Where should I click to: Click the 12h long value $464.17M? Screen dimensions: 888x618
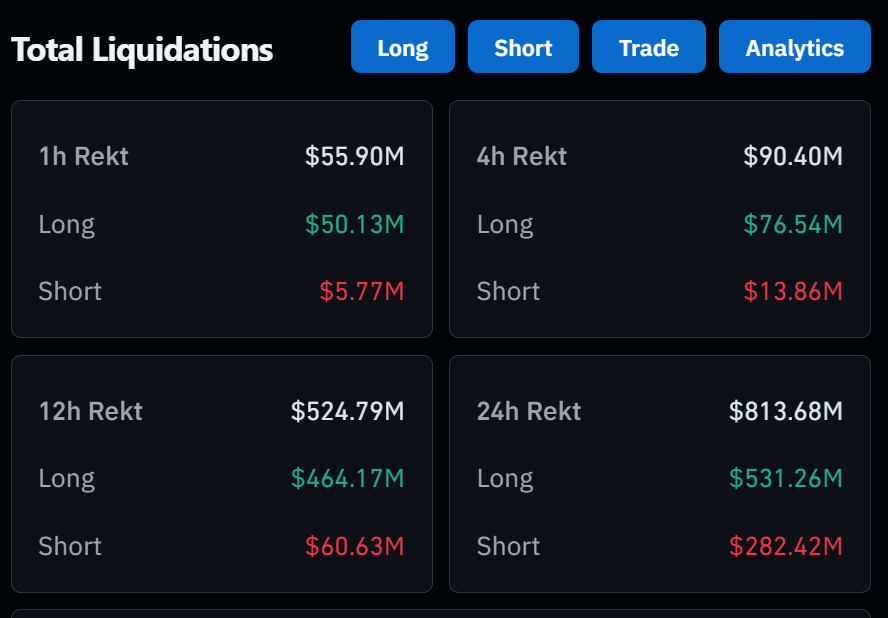point(347,479)
